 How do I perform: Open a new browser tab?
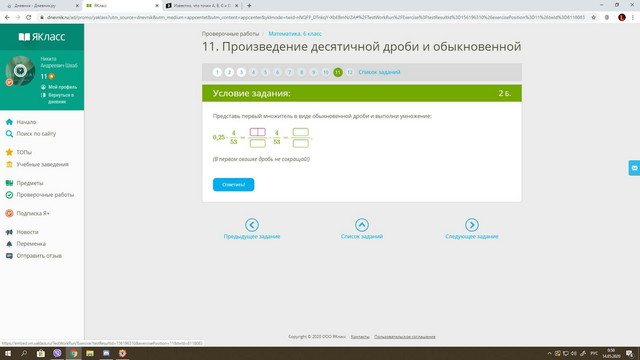(x=249, y=6)
